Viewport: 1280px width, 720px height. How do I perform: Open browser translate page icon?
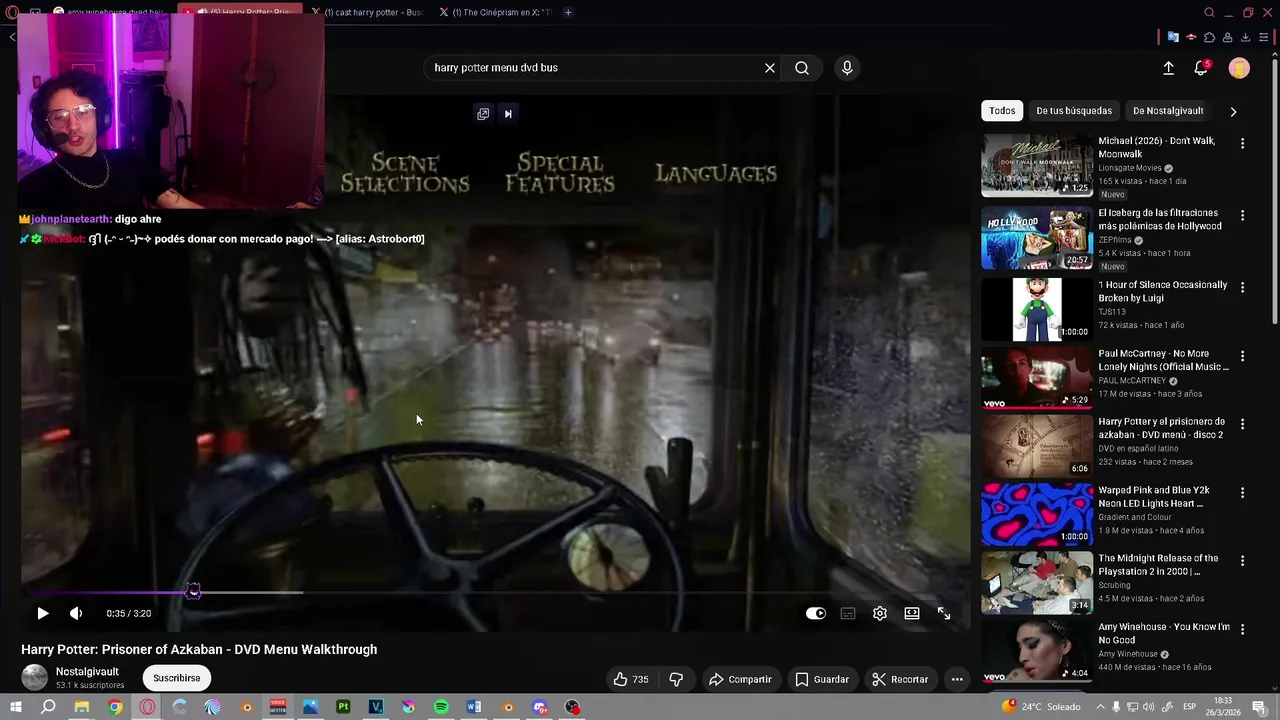(1173, 37)
